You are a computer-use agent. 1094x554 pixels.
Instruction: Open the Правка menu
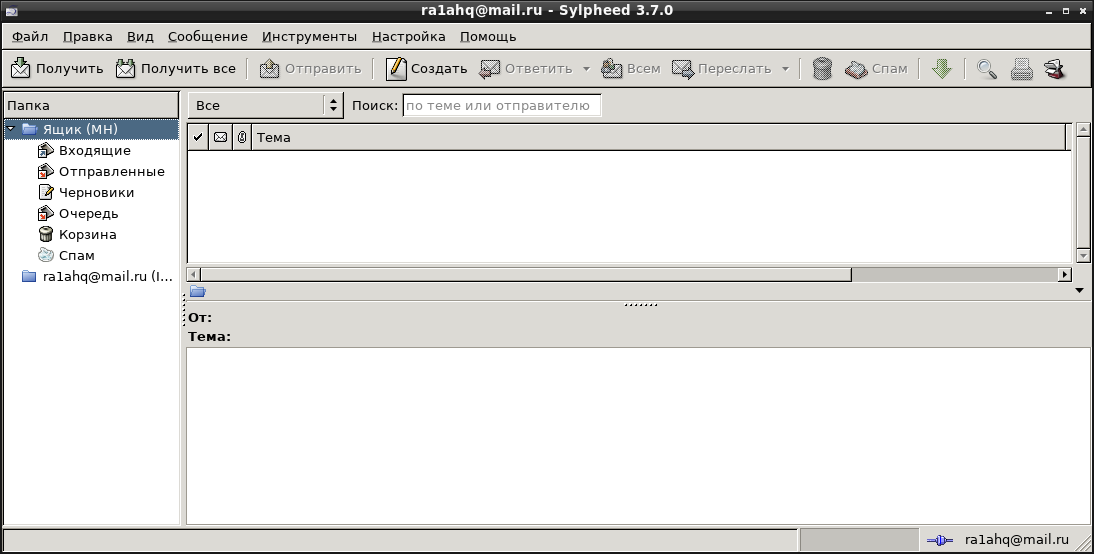[x=88, y=36]
